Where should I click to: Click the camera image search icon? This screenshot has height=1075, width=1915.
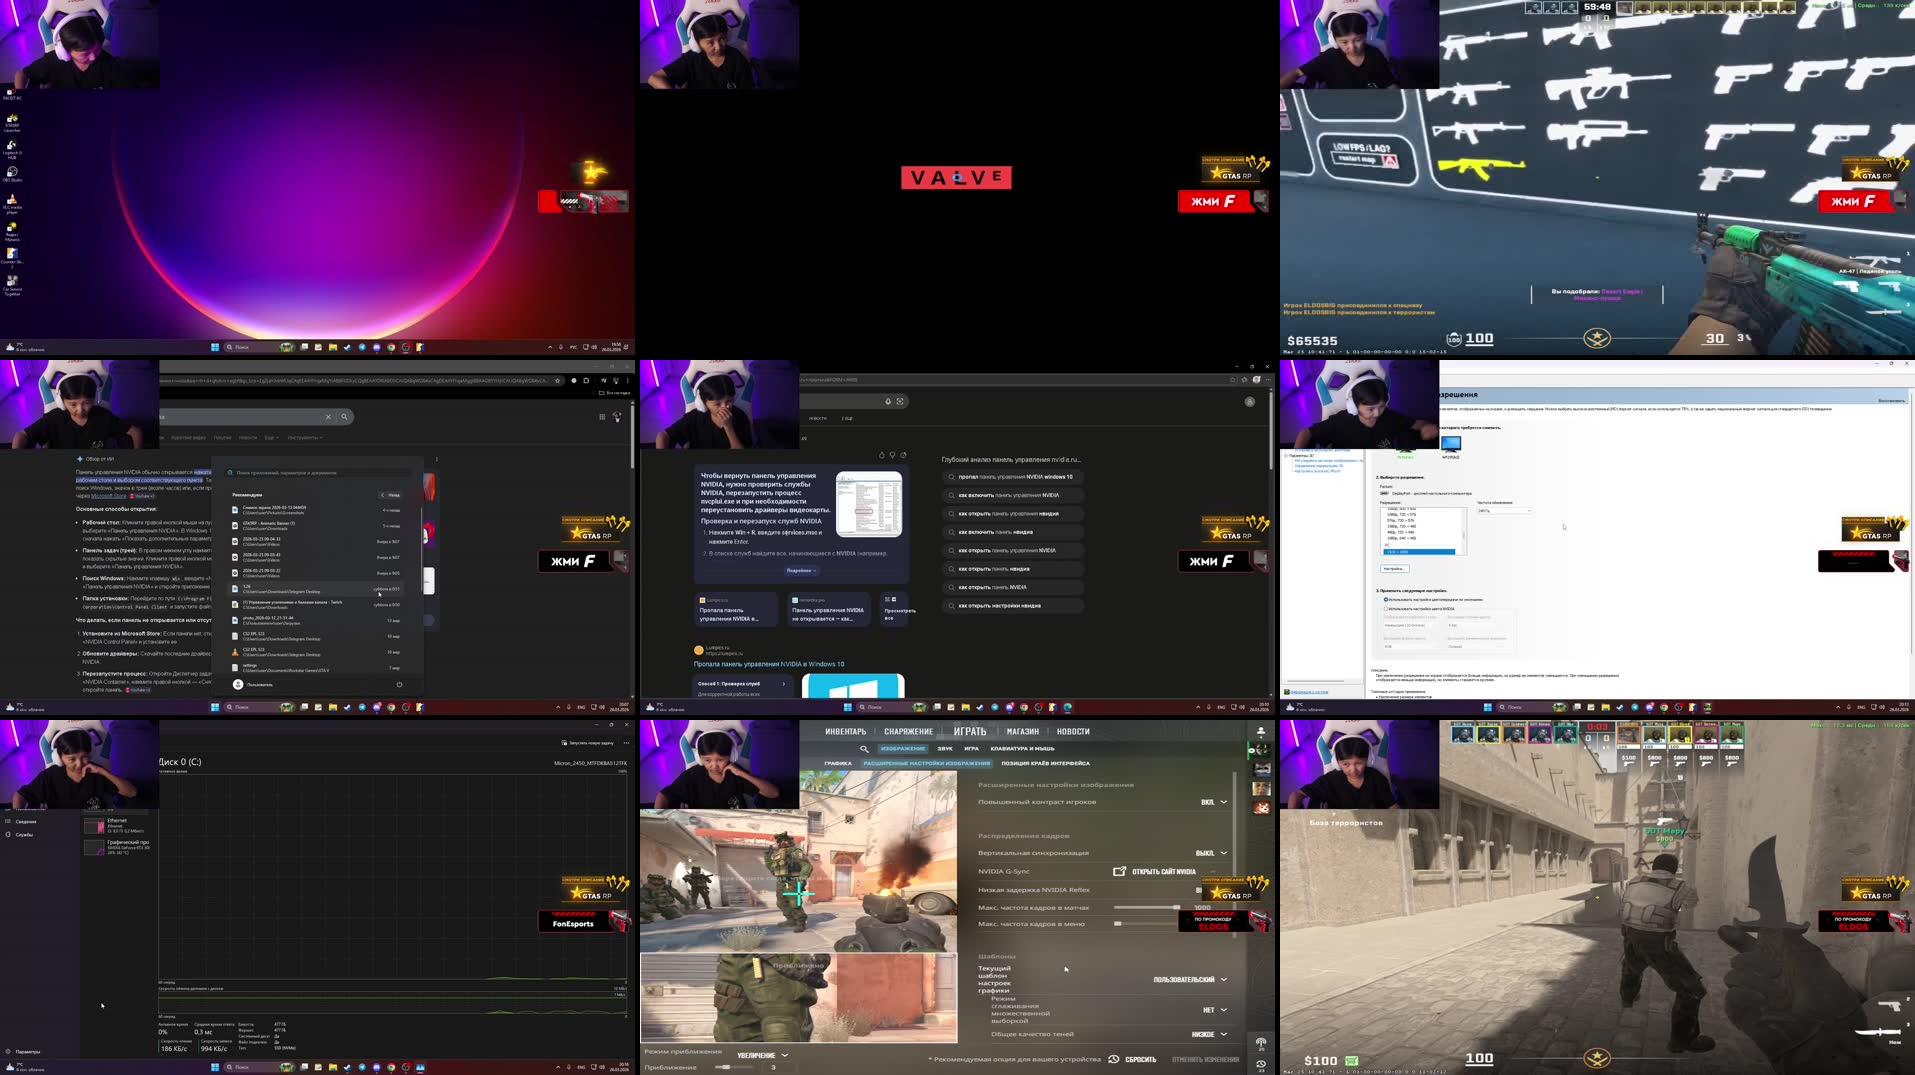(900, 401)
